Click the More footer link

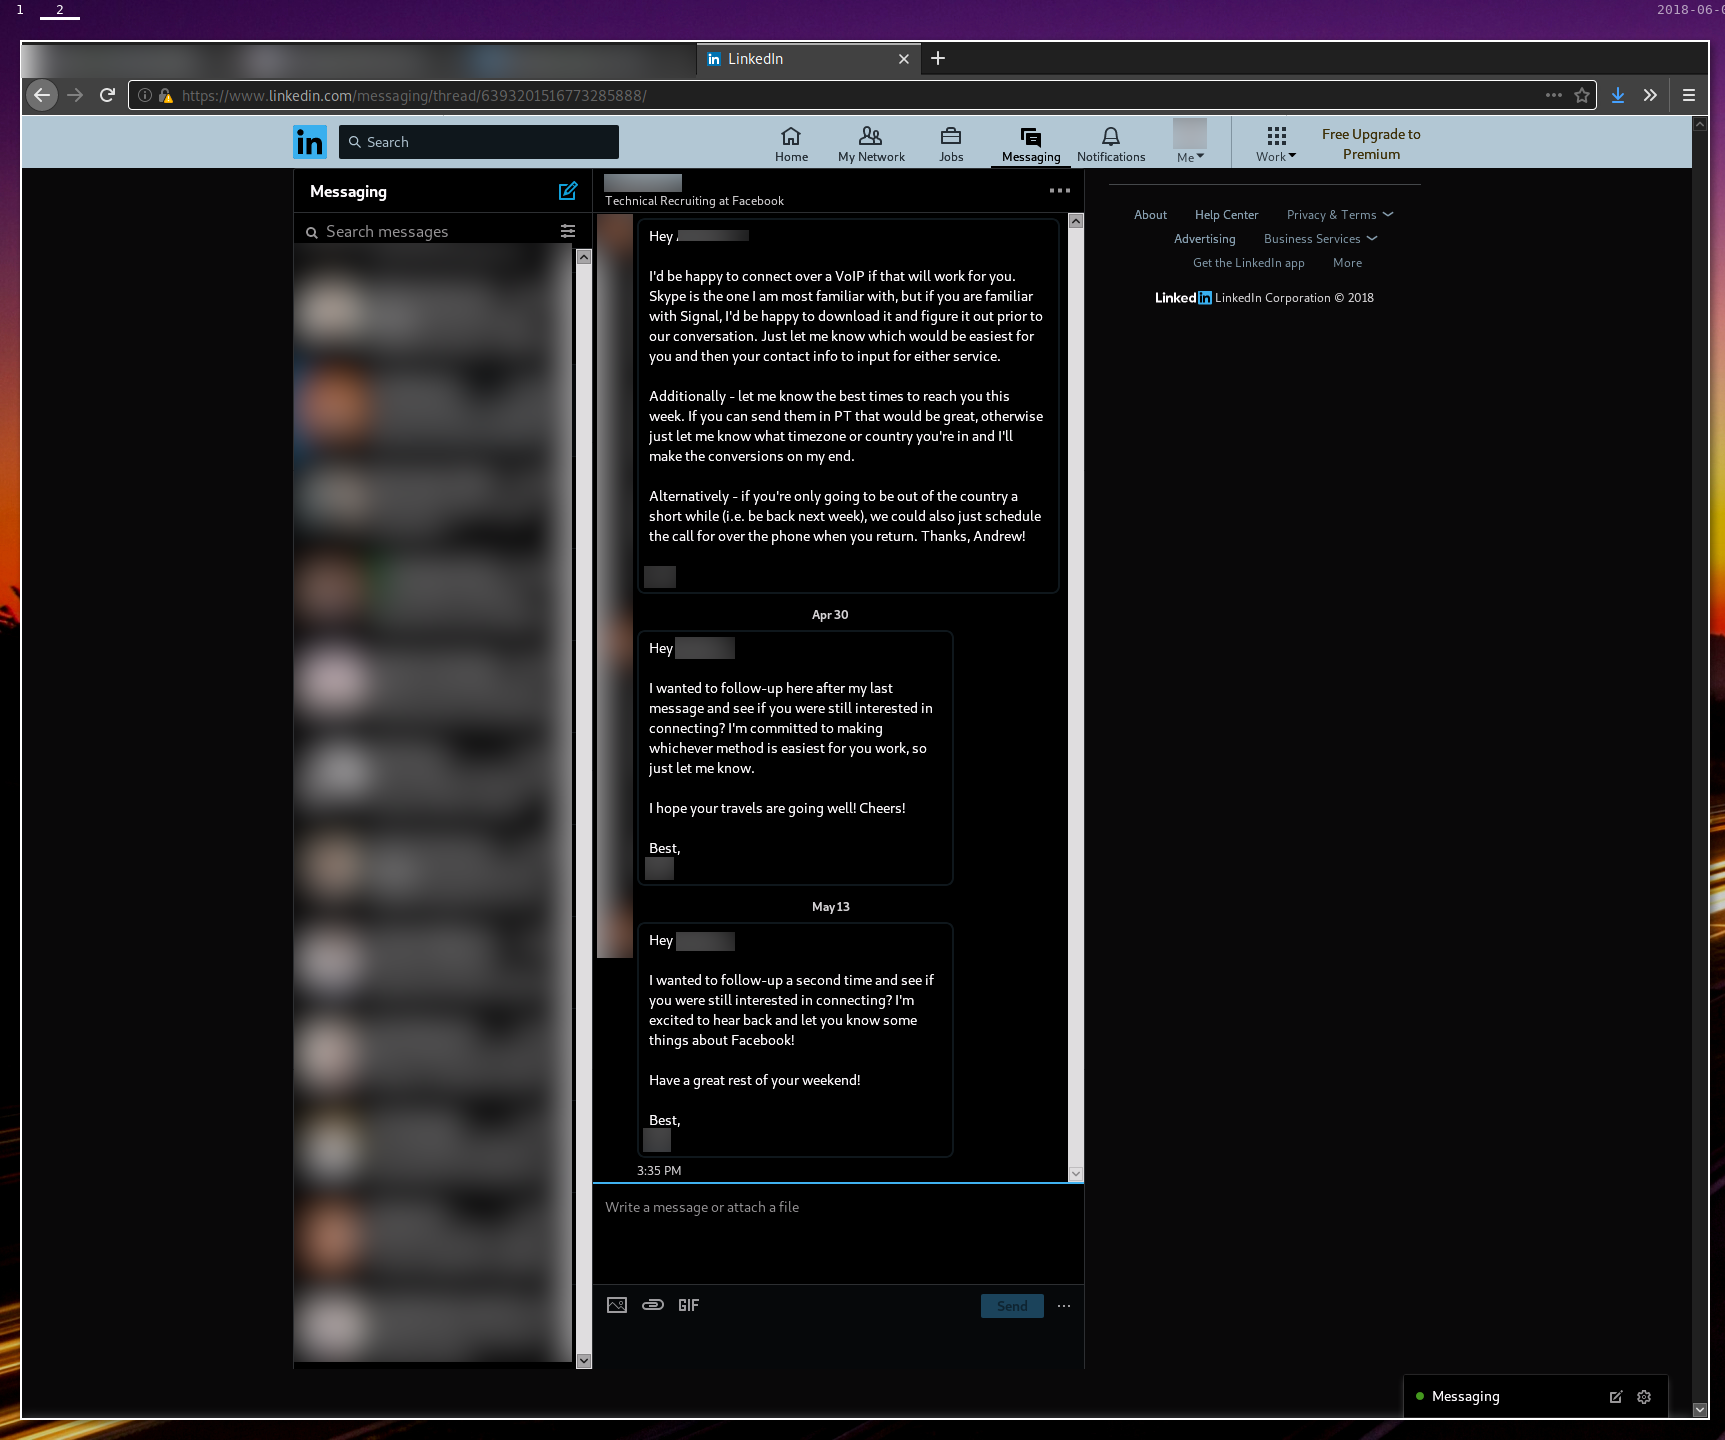pos(1347,263)
